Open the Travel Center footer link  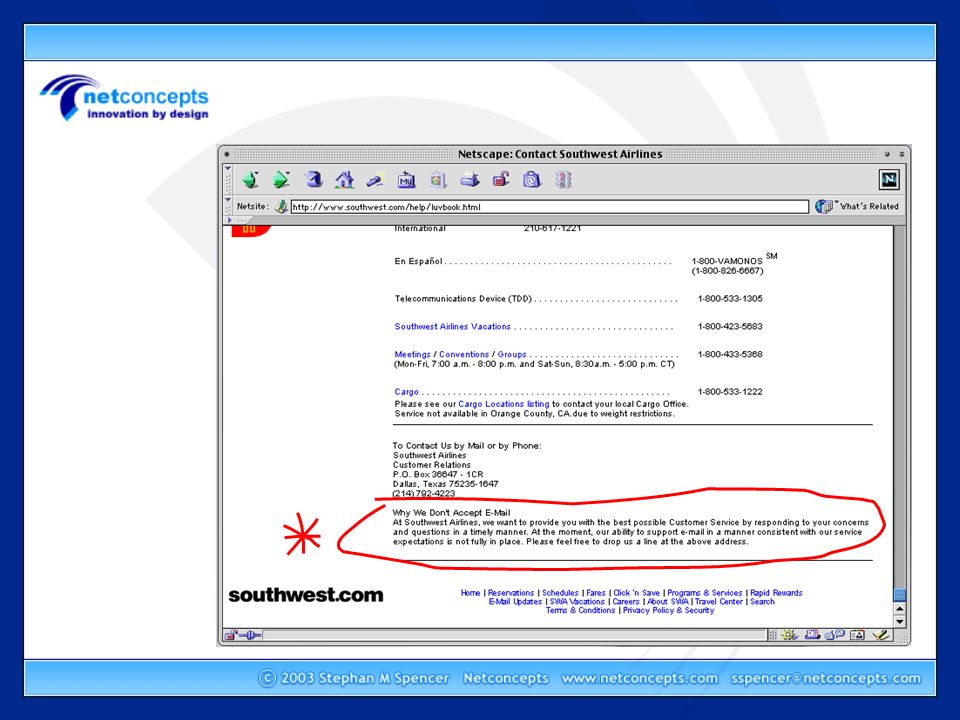[x=718, y=602]
